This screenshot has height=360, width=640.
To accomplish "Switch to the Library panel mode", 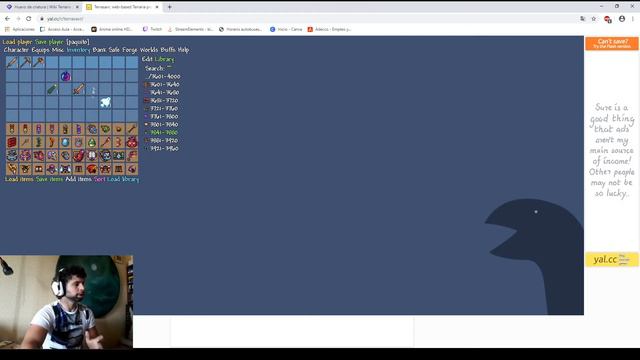I will coord(164,59).
